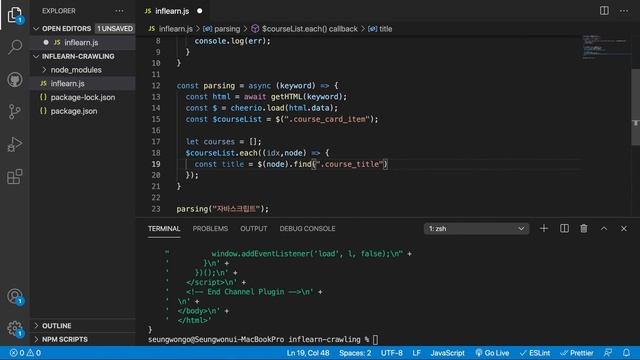The height and width of the screenshot is (360, 640).
Task: Open notifications bell icon
Action: (626, 353)
